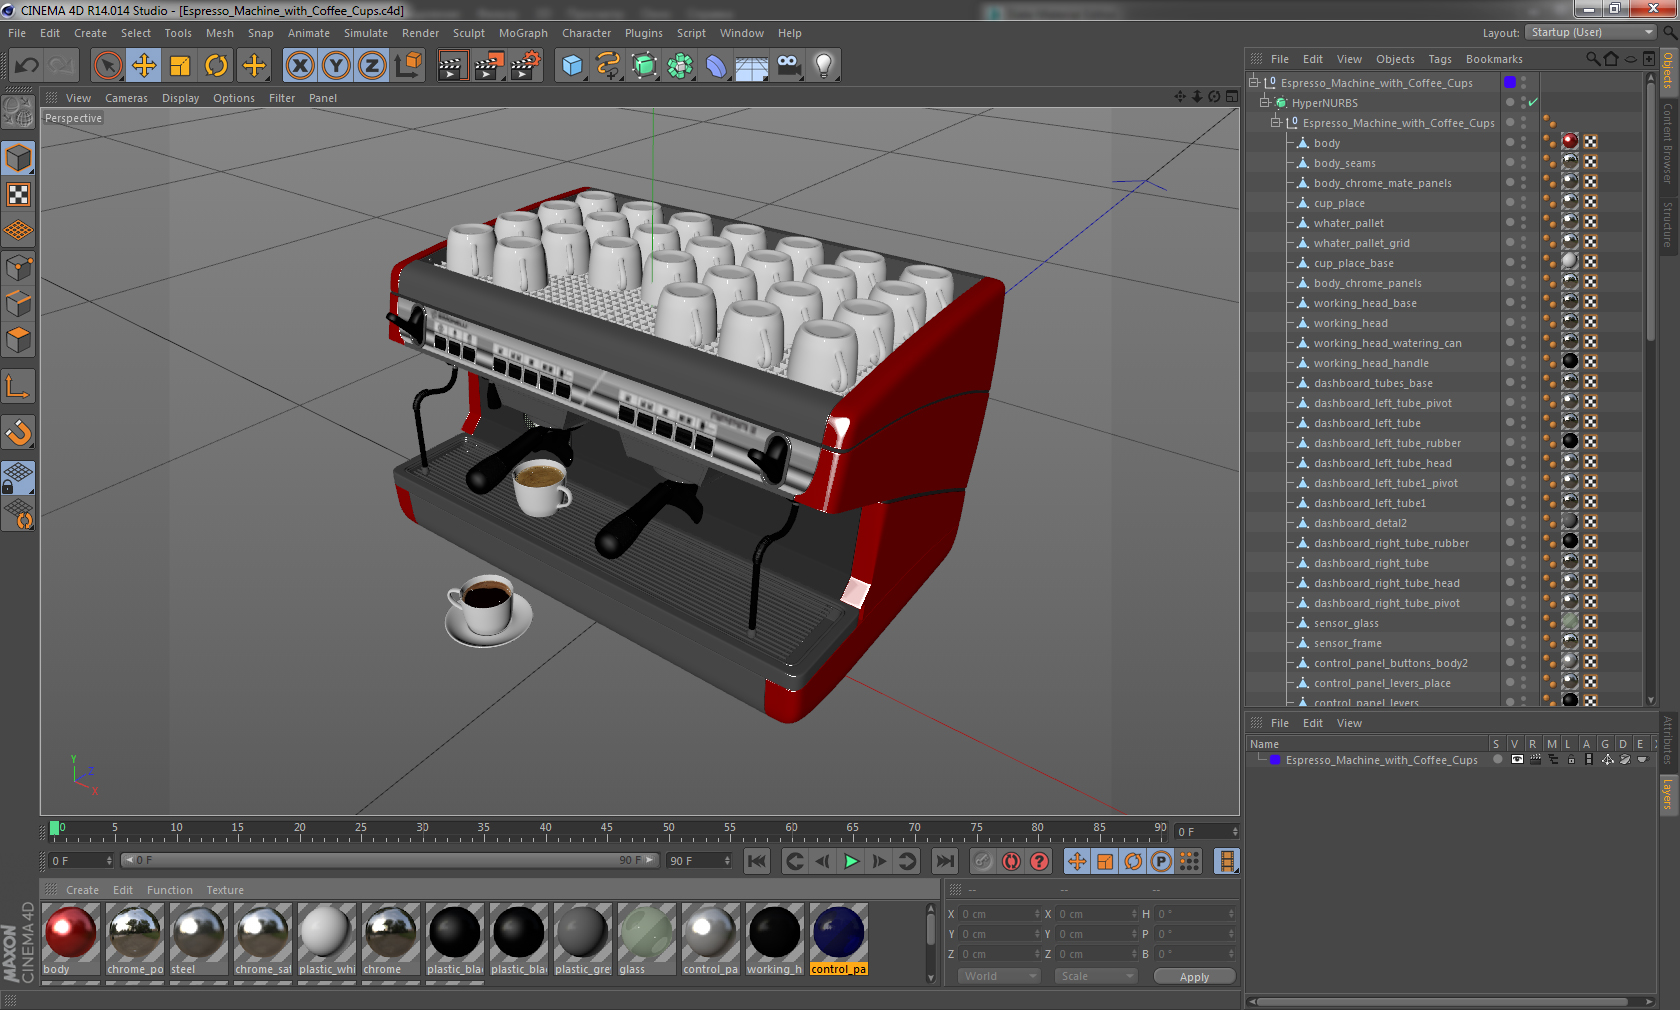Screen dimensions: 1680x1010
Task: Click the Coordinate System icon
Action: (408, 66)
